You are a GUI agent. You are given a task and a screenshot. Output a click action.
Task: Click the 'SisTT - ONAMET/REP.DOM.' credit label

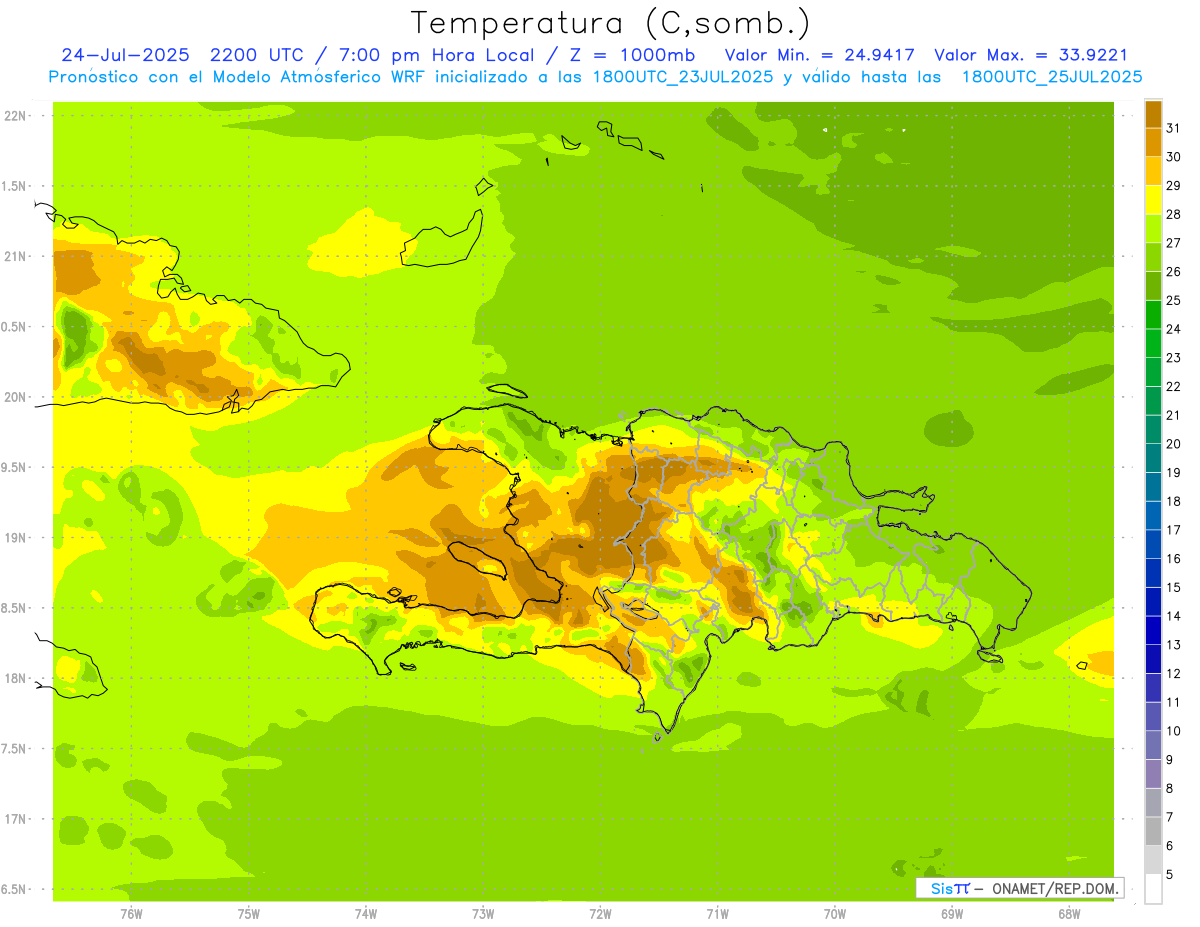(1019, 888)
